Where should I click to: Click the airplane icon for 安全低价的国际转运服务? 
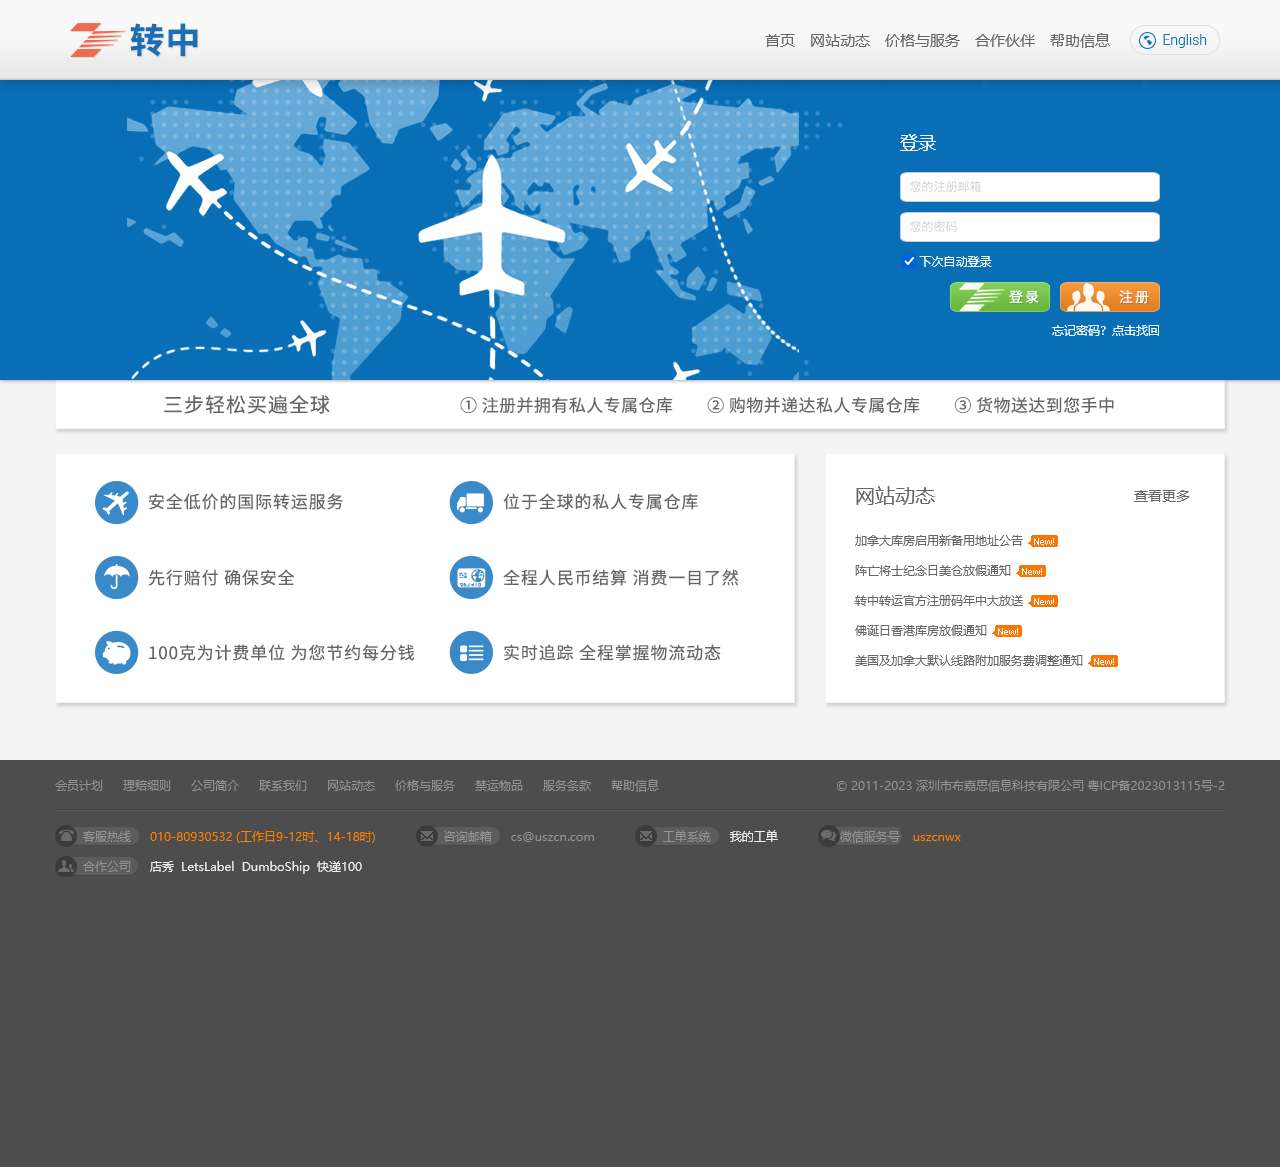click(116, 502)
